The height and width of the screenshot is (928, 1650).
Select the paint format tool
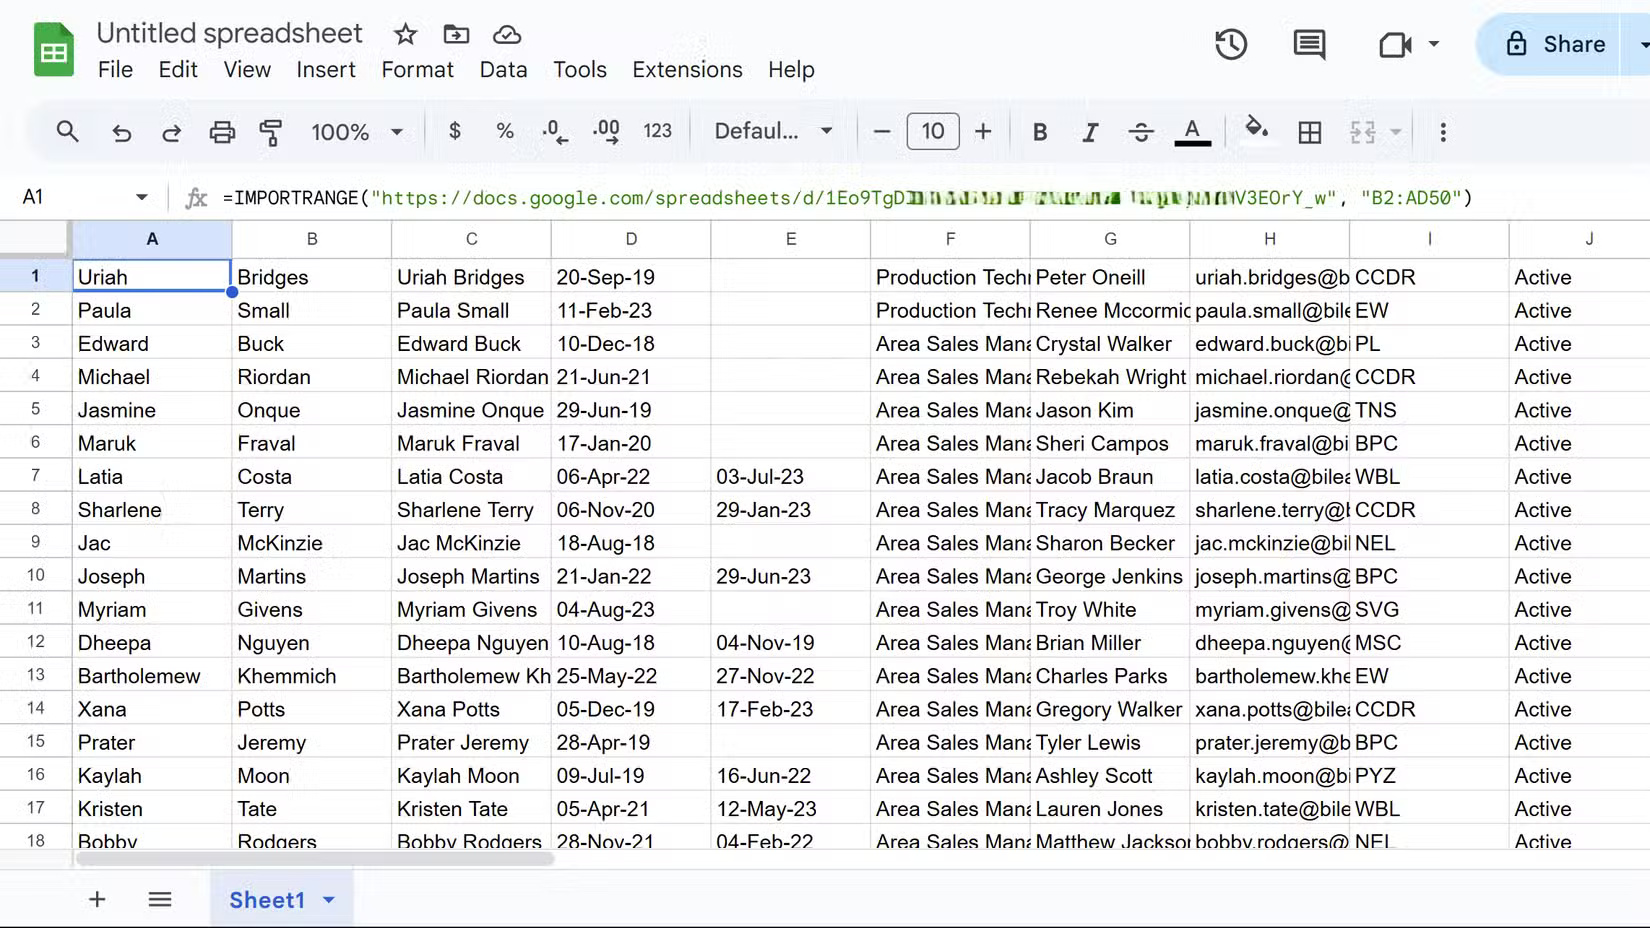pos(271,131)
